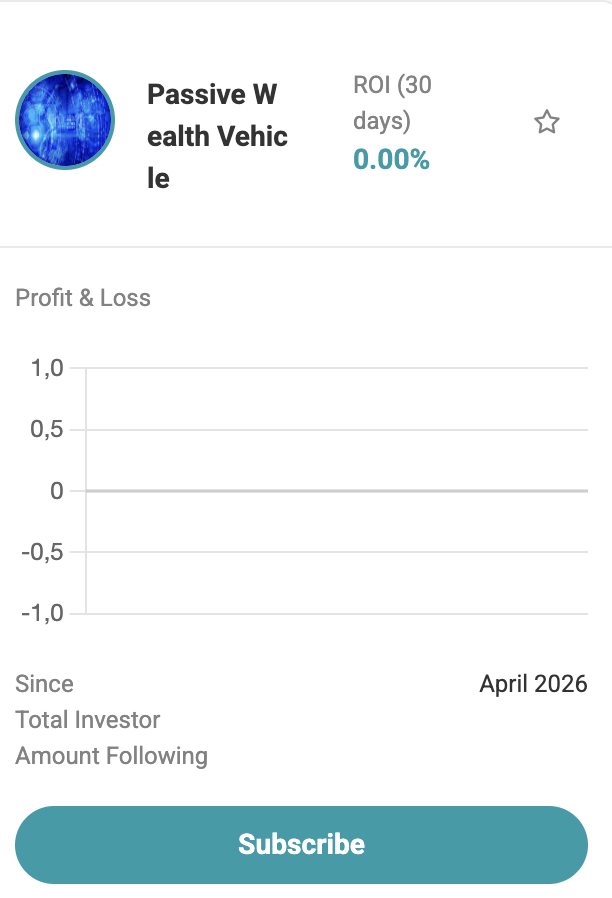
Task: Click the Profit & Loss heading
Action: (x=83, y=298)
